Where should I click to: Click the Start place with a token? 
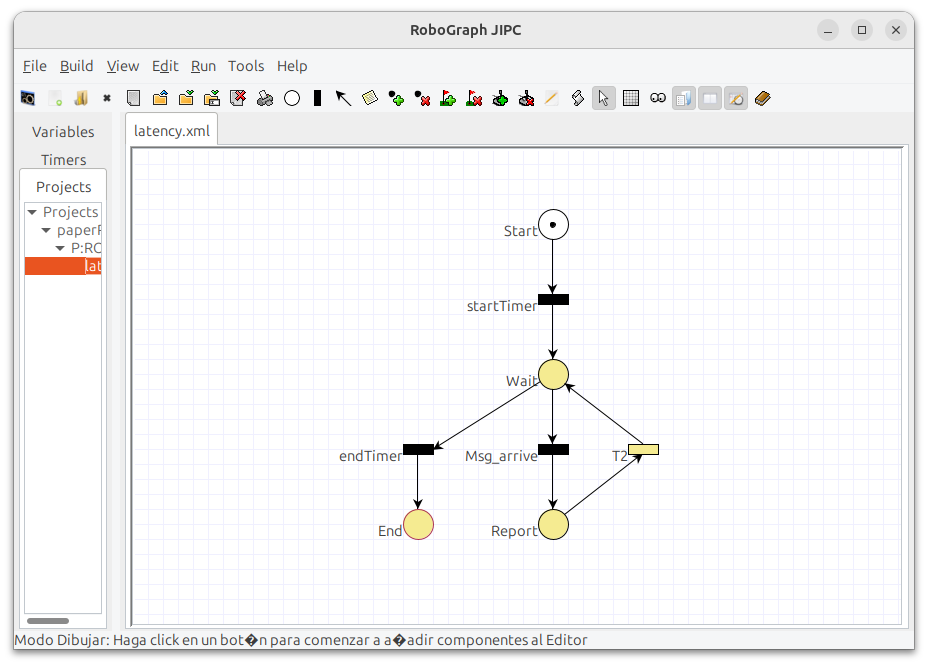coord(553,225)
